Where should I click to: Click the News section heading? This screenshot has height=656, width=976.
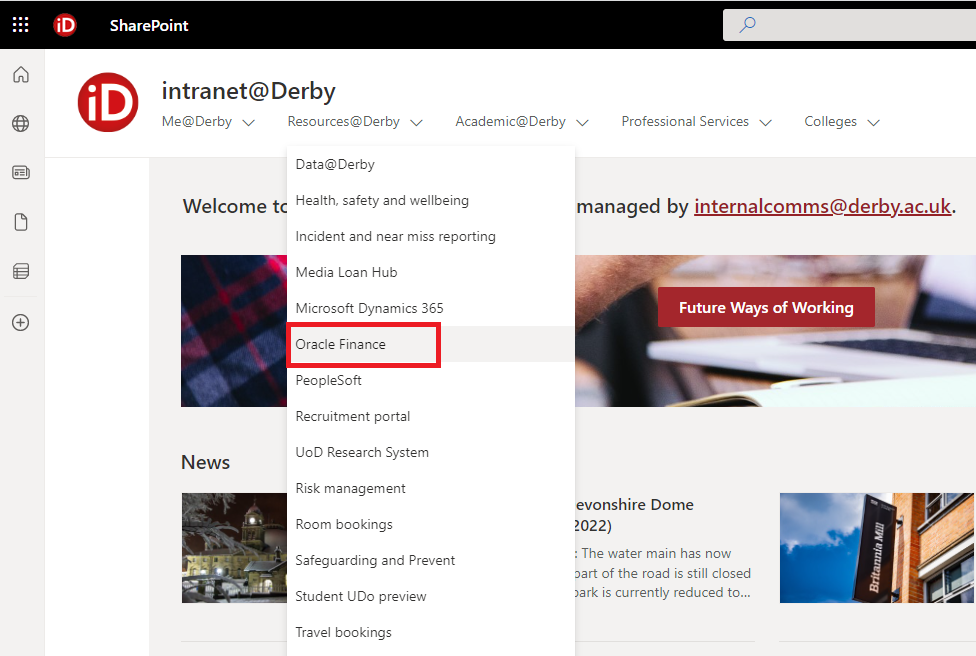[x=205, y=462]
